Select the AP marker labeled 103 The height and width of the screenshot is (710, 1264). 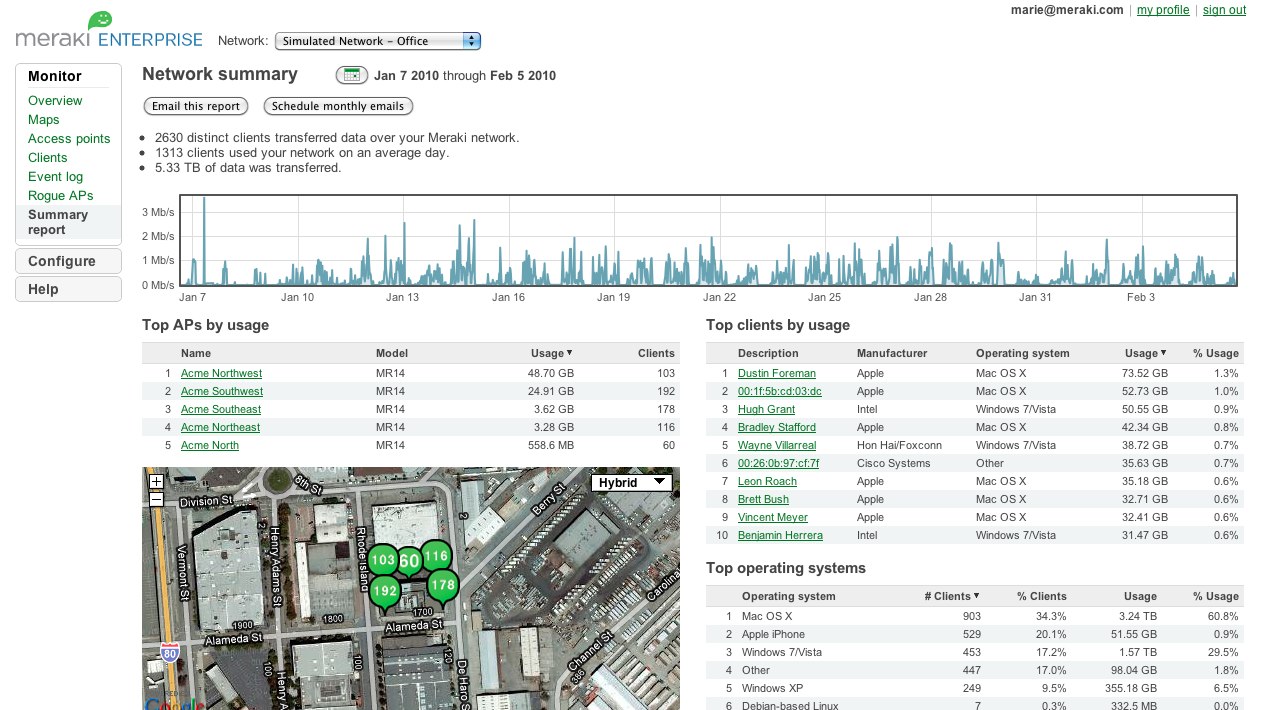383,561
